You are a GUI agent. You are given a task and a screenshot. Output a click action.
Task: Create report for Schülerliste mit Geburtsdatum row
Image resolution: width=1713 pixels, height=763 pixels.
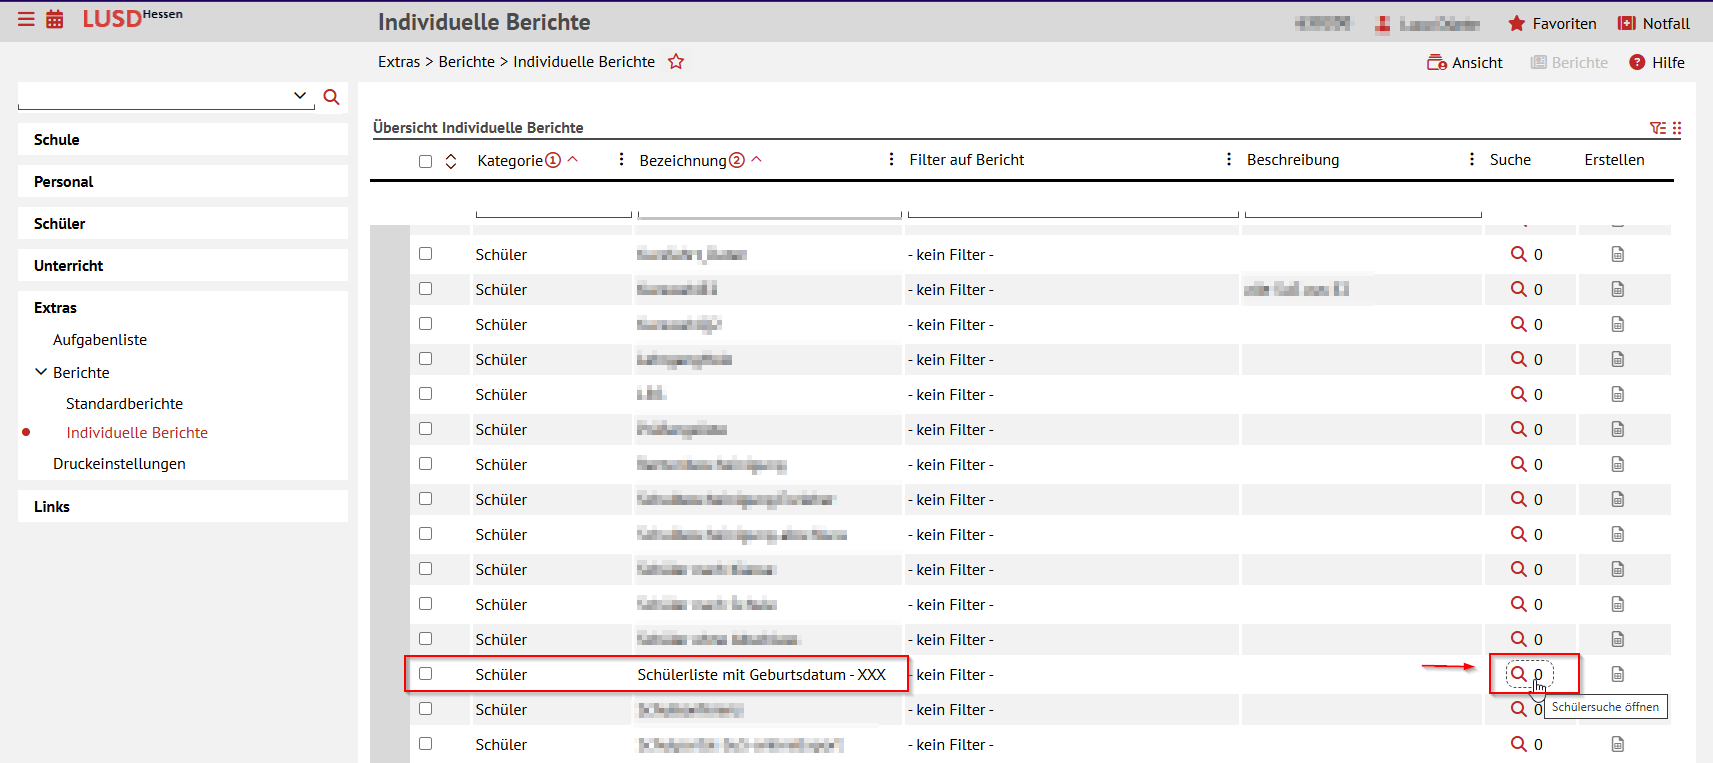click(x=1618, y=675)
